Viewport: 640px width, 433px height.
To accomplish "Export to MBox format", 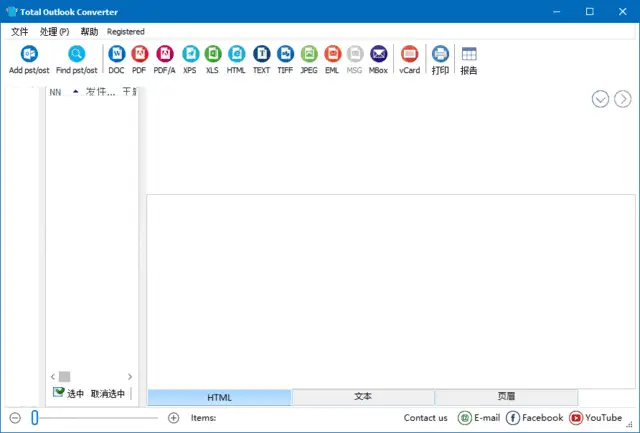I will pos(378,54).
